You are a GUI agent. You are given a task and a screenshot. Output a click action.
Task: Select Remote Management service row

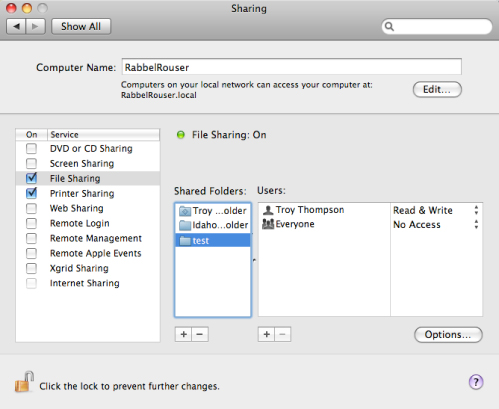(x=88, y=238)
